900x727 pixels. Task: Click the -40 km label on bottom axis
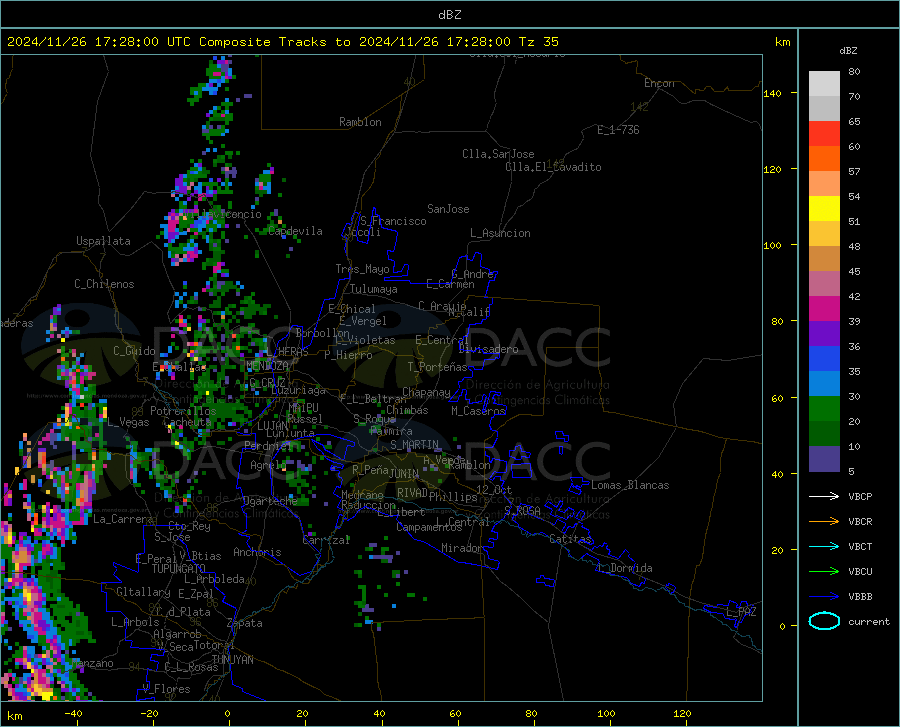(x=73, y=714)
